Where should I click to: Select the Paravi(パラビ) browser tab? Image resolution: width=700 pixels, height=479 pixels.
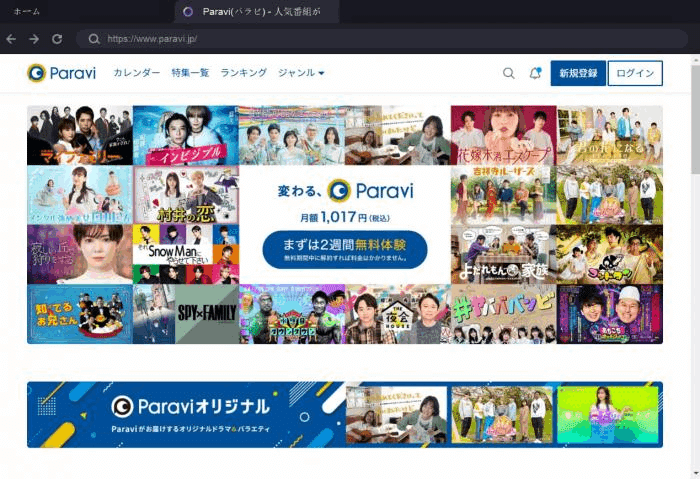257,12
